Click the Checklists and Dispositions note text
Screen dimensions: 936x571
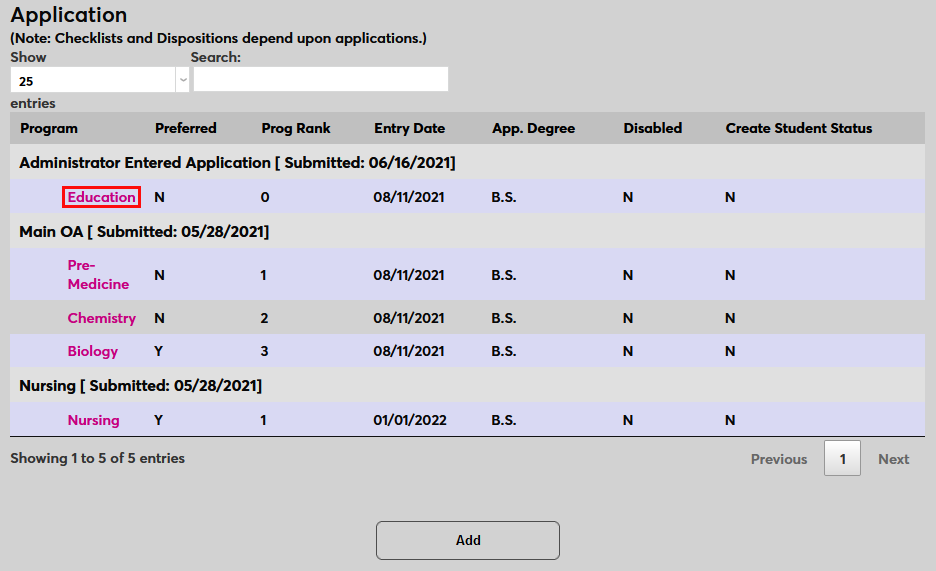point(218,38)
